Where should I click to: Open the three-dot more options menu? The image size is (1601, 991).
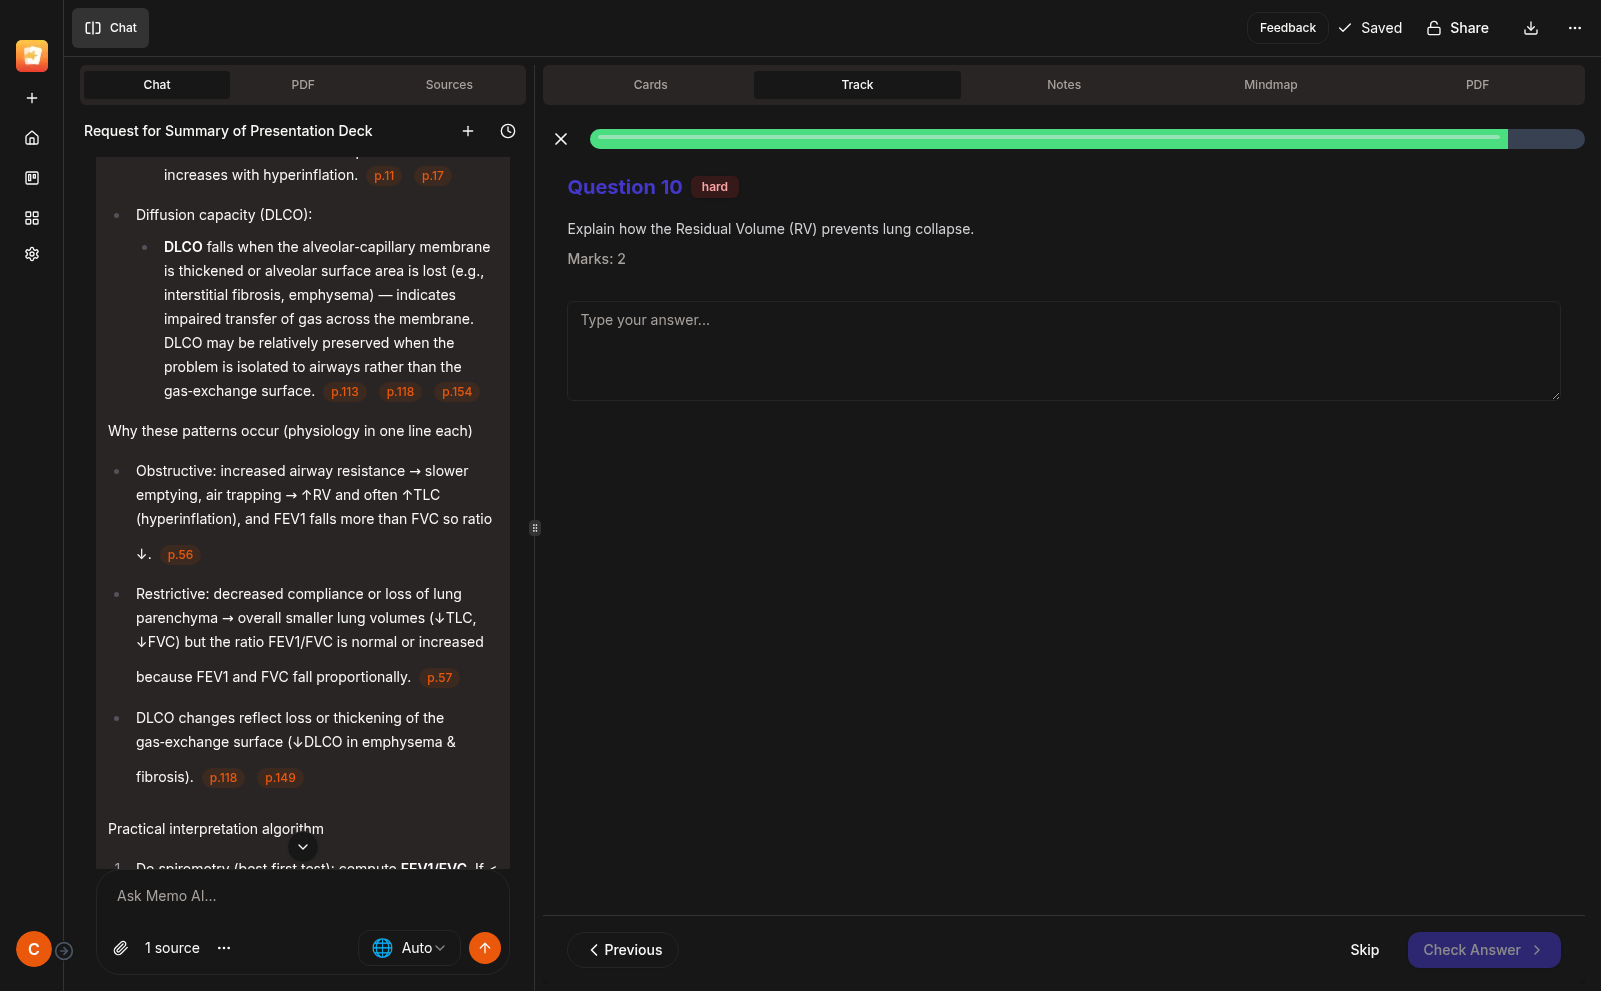pyautogui.click(x=1575, y=28)
